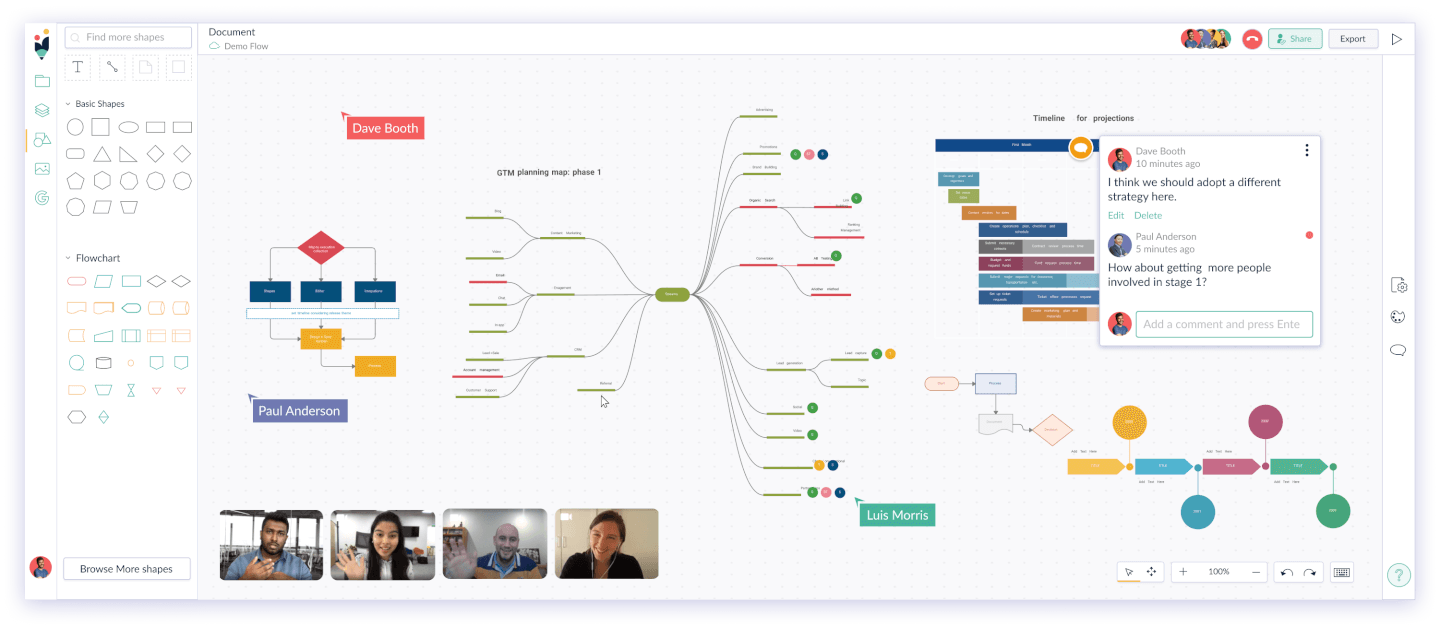Open the Google search sidebar icon
Image resolution: width=1440 pixels, height=627 pixels.
(x=42, y=198)
